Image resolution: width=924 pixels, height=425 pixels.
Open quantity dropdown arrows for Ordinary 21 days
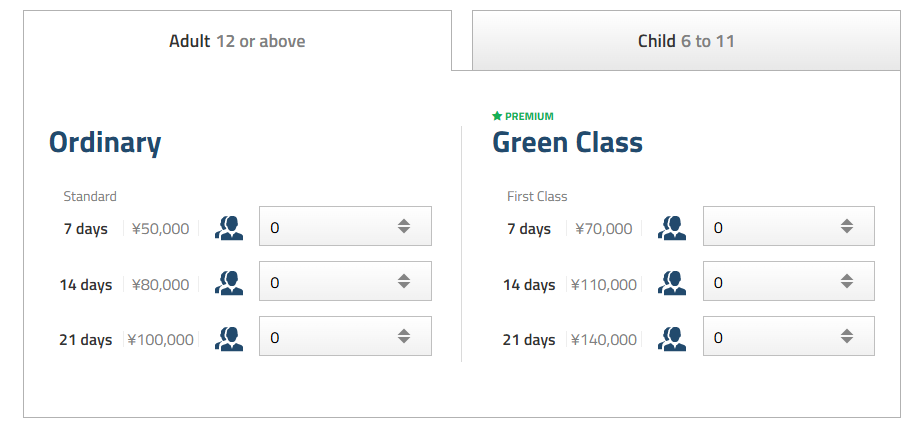(x=404, y=337)
